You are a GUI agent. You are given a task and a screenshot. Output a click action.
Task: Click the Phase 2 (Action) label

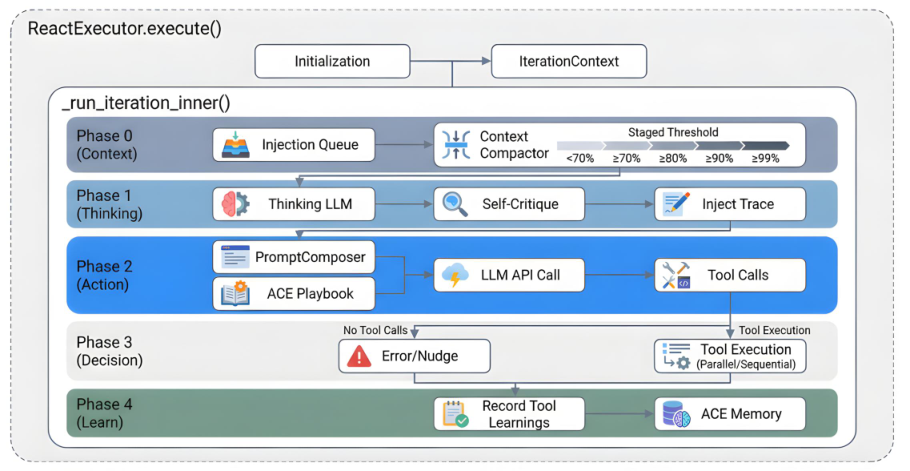[x=104, y=275]
